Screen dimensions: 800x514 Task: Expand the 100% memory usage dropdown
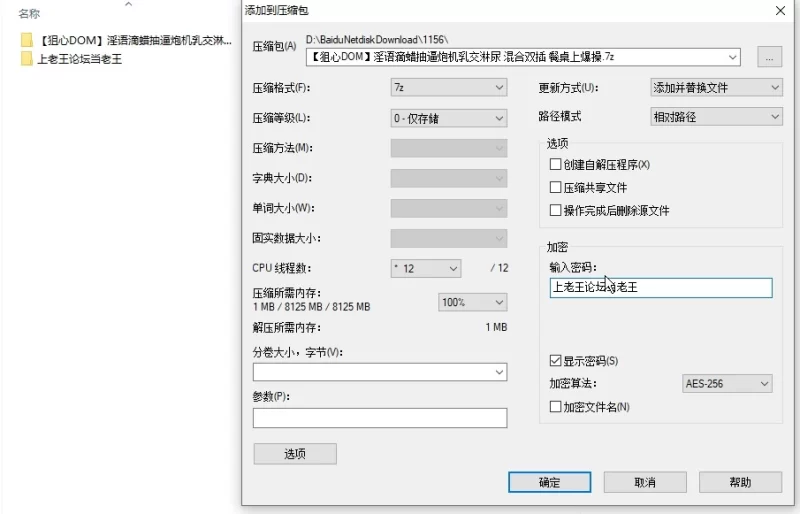472,302
